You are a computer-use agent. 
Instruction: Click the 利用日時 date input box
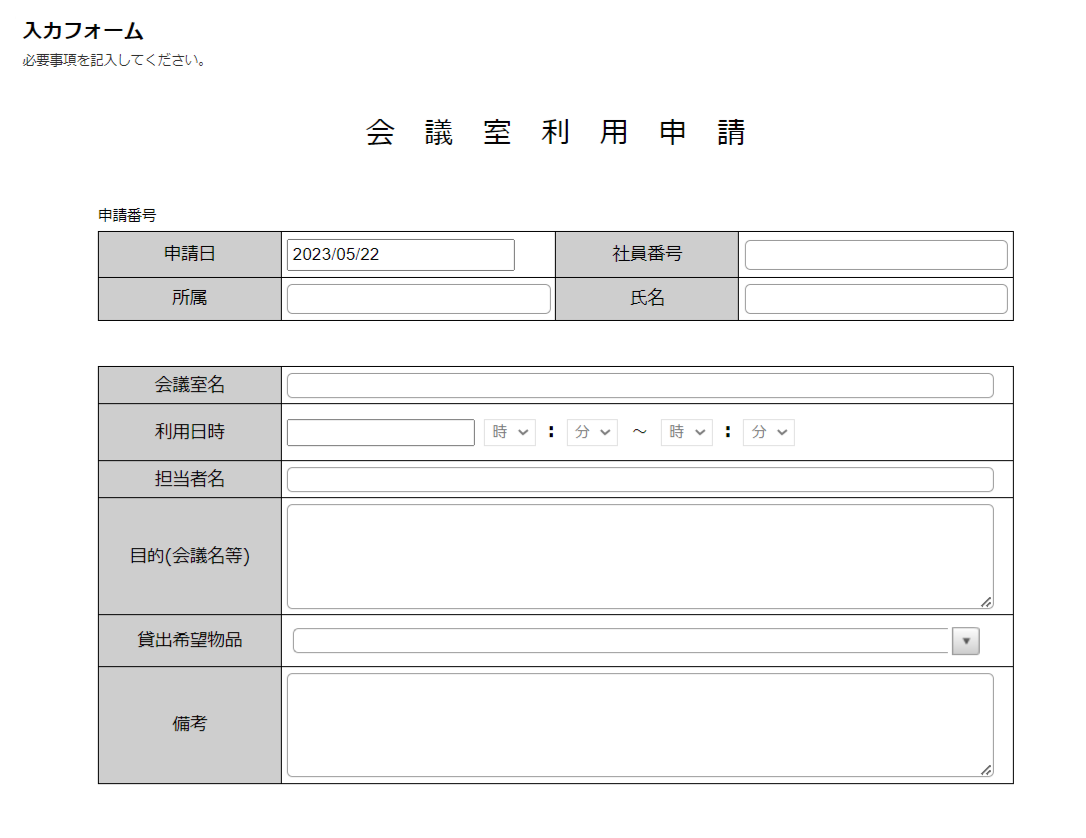pyautogui.click(x=380, y=432)
